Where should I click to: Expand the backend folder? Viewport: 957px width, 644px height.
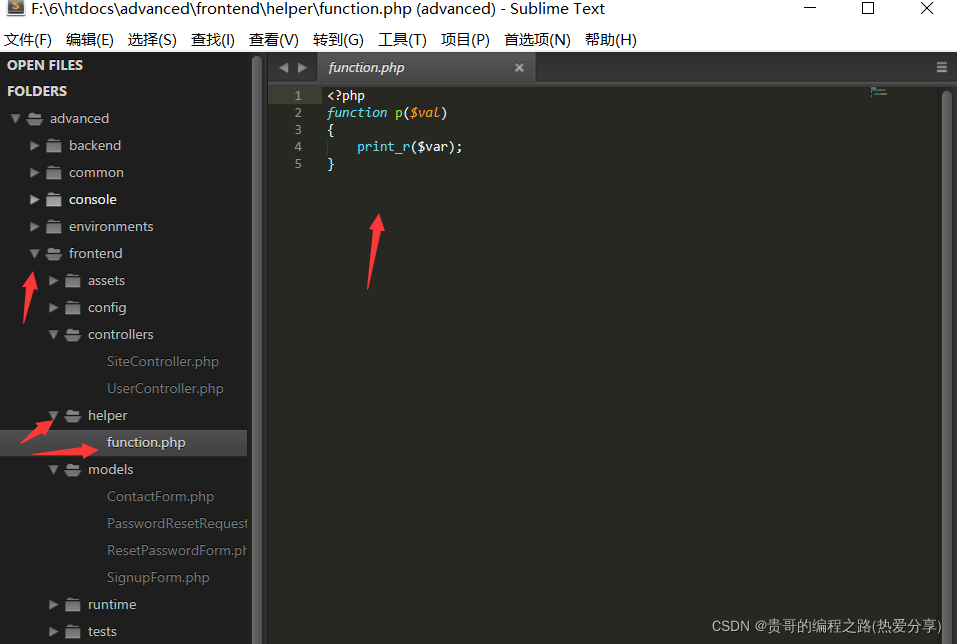pyautogui.click(x=34, y=145)
